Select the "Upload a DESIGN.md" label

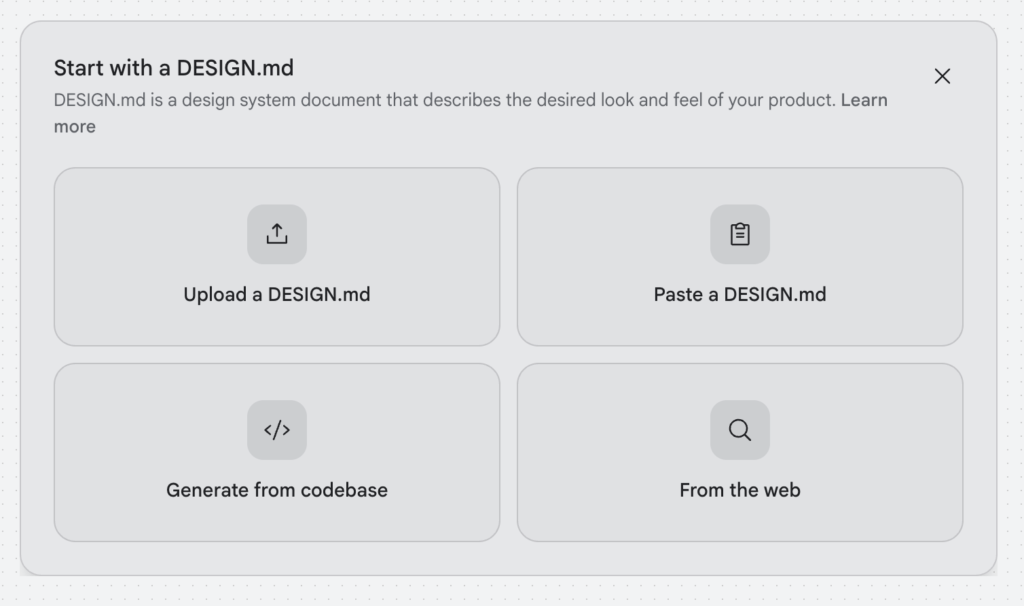click(277, 295)
